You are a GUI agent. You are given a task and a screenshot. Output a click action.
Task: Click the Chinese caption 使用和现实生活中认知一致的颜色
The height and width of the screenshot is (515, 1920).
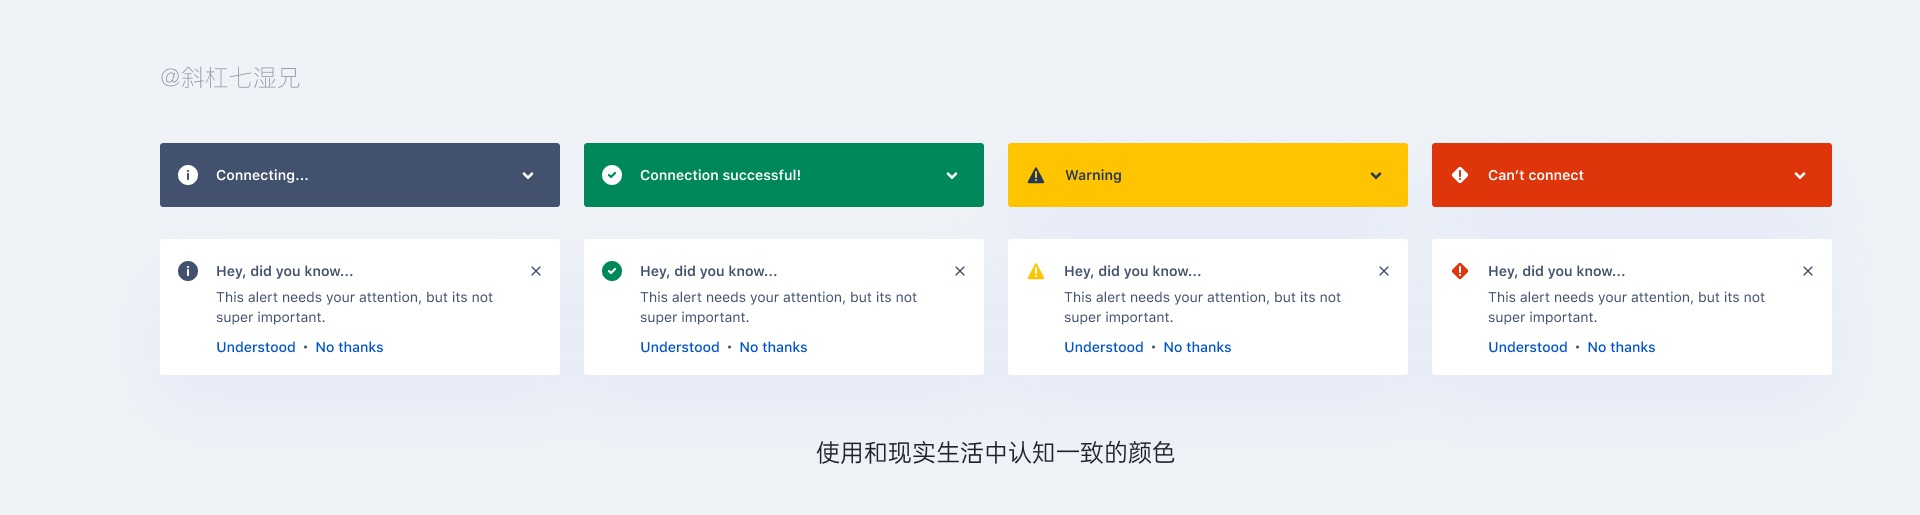995,453
